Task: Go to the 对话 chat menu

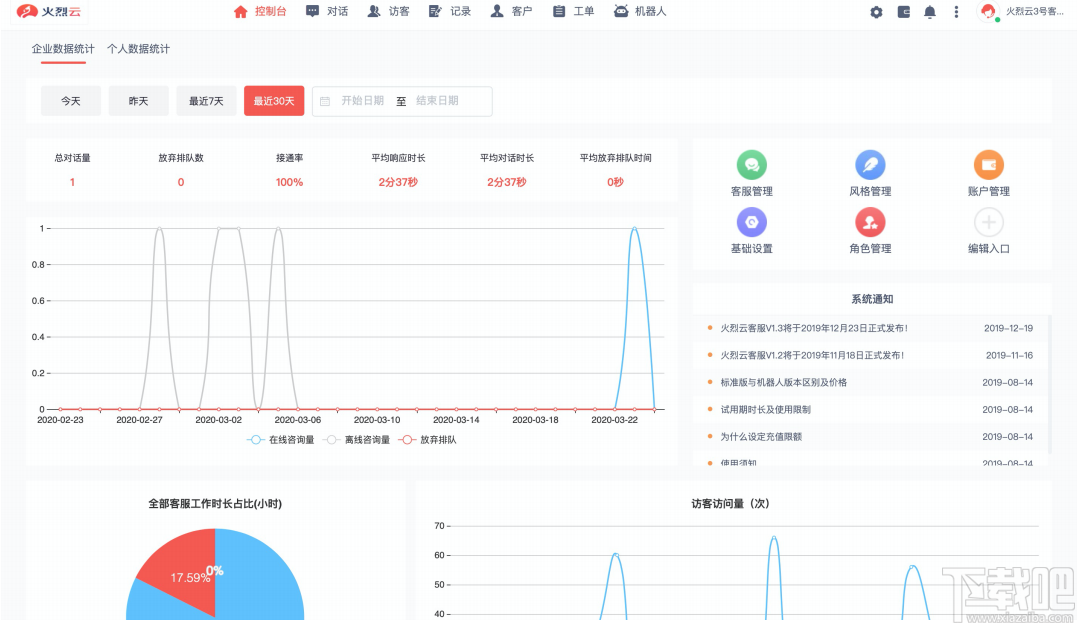Action: click(x=327, y=12)
